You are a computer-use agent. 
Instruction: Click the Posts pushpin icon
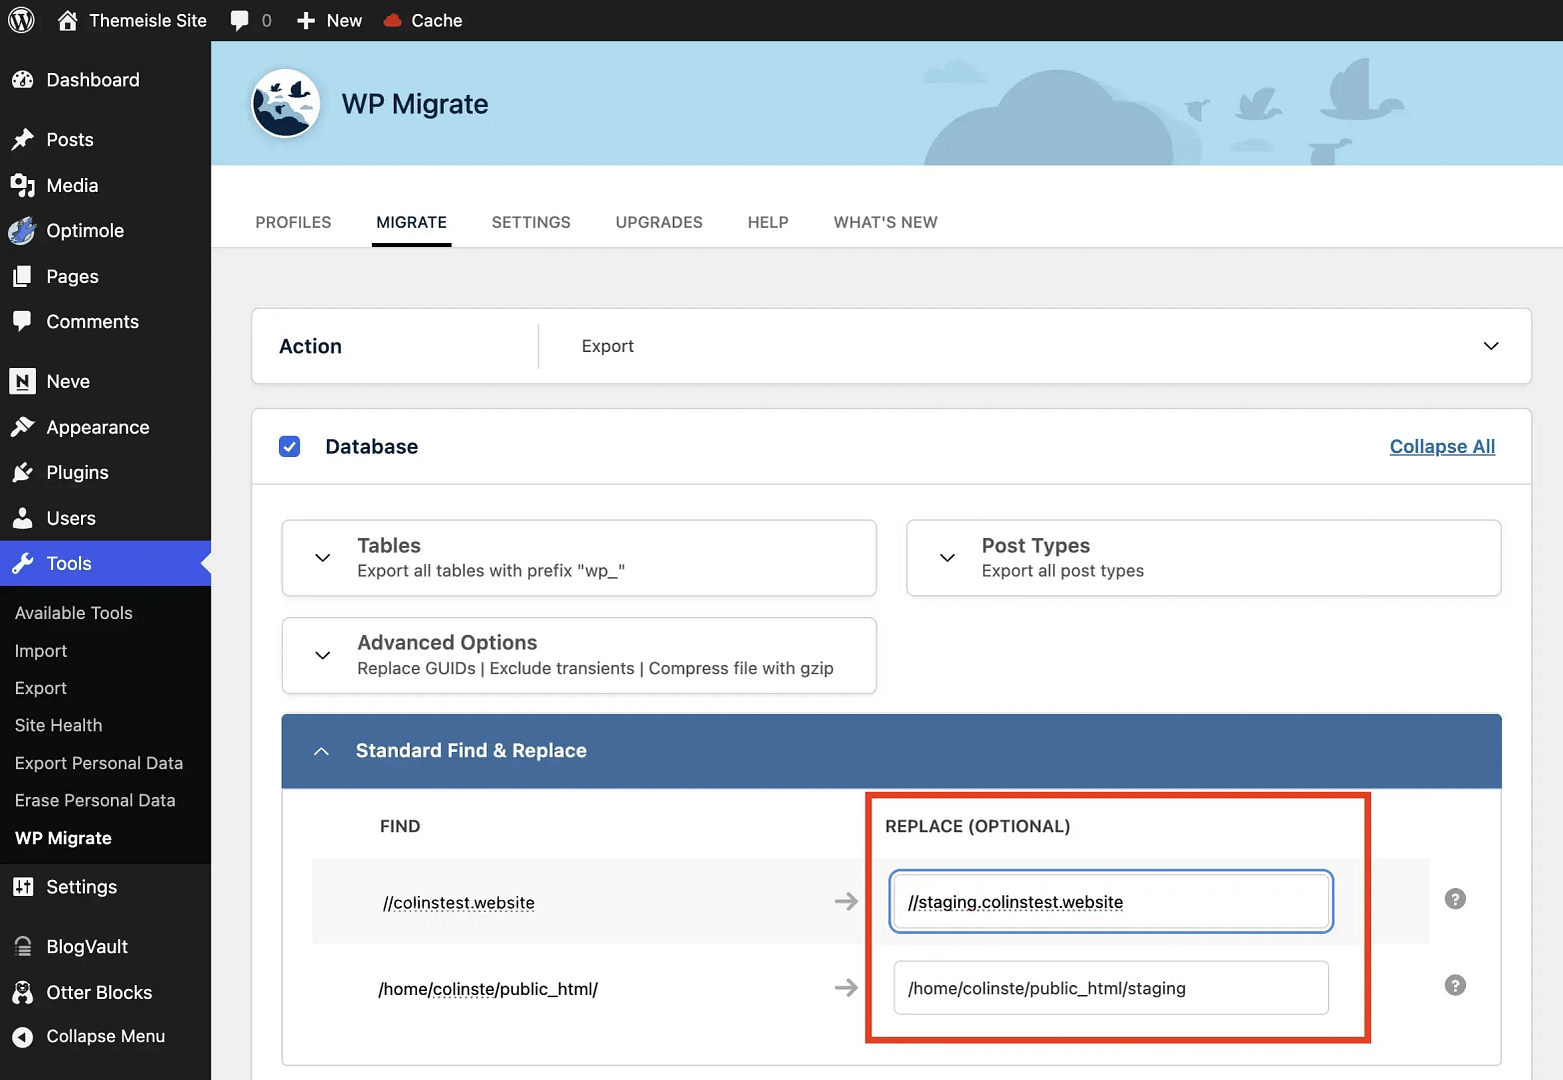[x=22, y=140]
